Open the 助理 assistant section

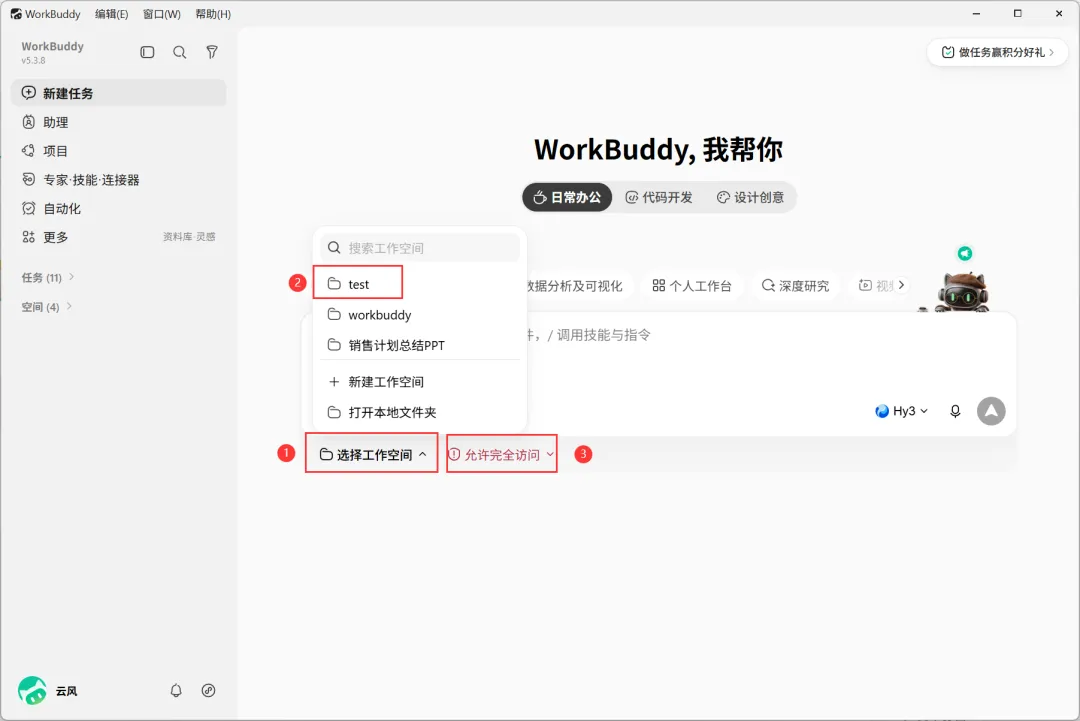click(118, 122)
